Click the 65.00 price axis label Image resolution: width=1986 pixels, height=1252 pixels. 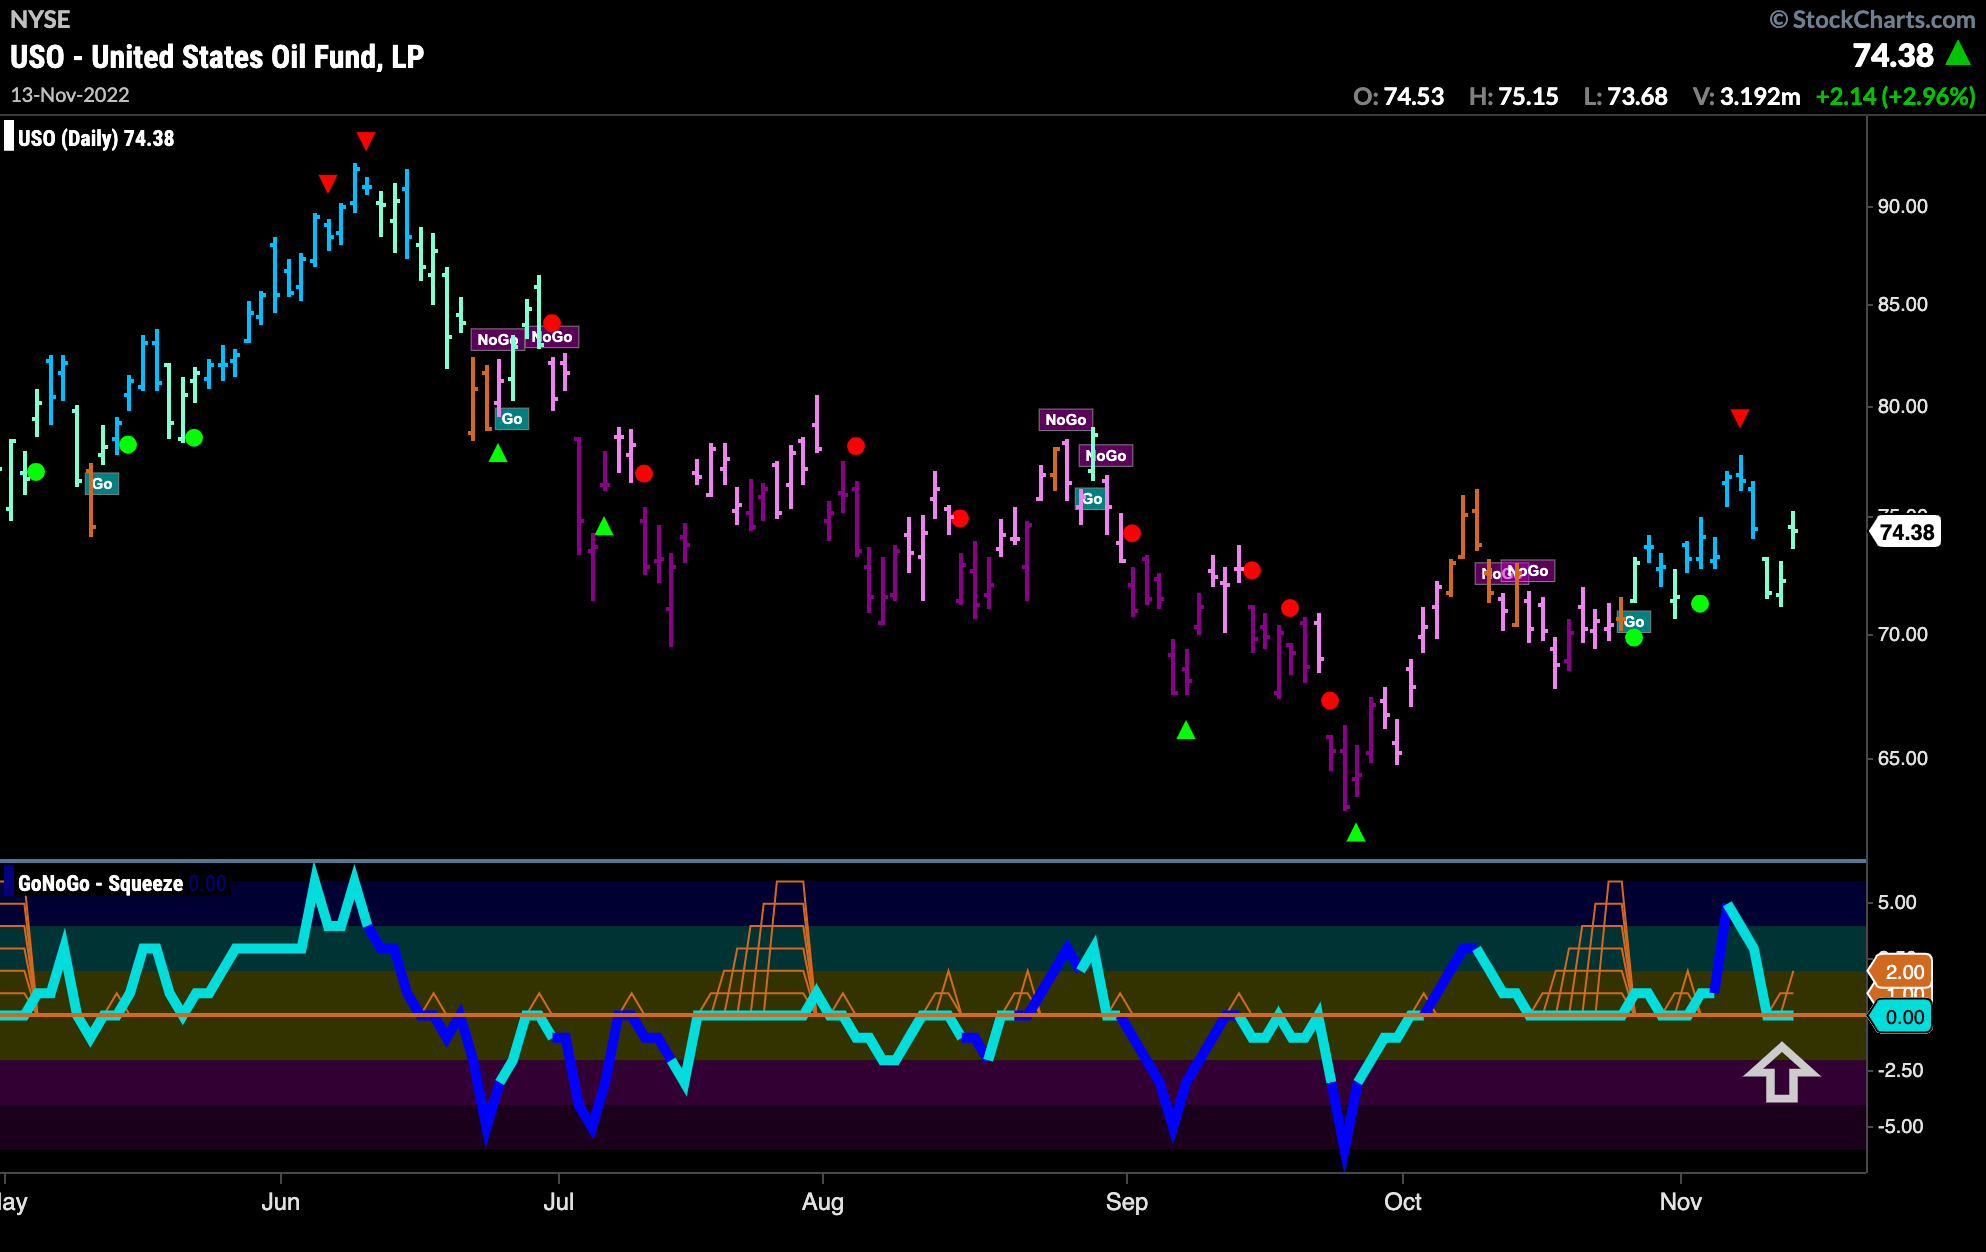1902,758
